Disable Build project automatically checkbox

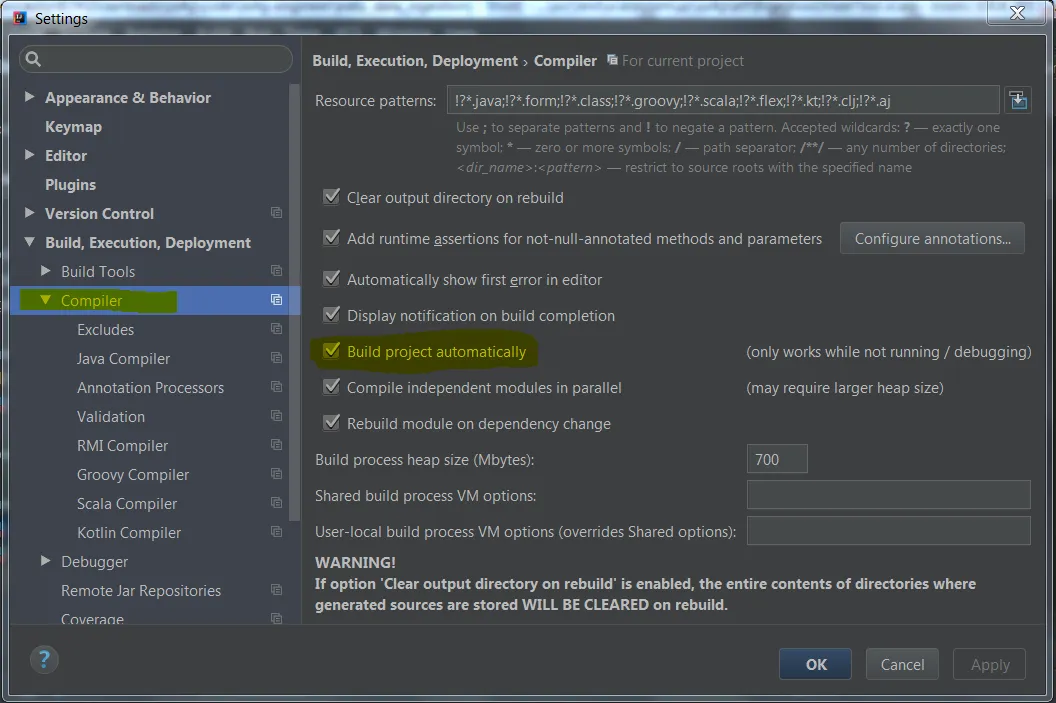point(331,351)
